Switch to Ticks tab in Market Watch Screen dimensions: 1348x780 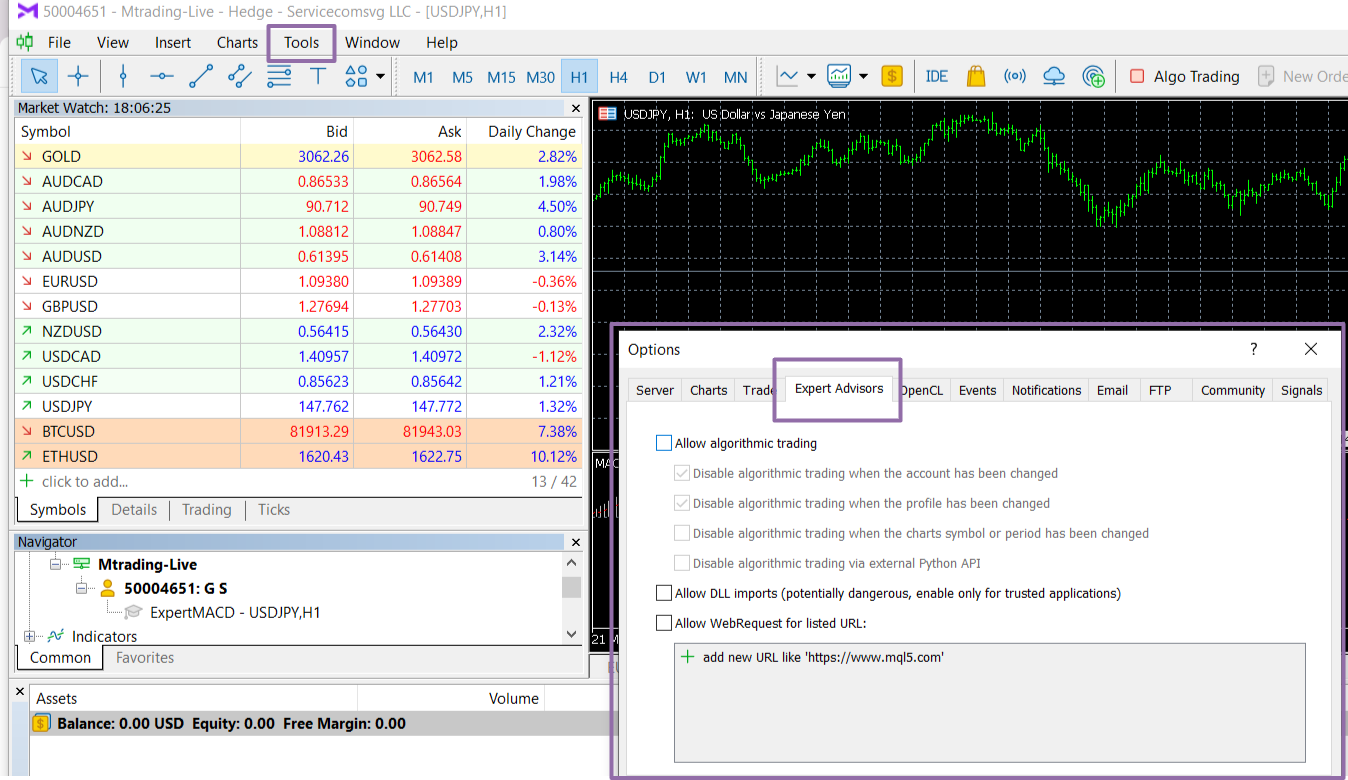(274, 510)
